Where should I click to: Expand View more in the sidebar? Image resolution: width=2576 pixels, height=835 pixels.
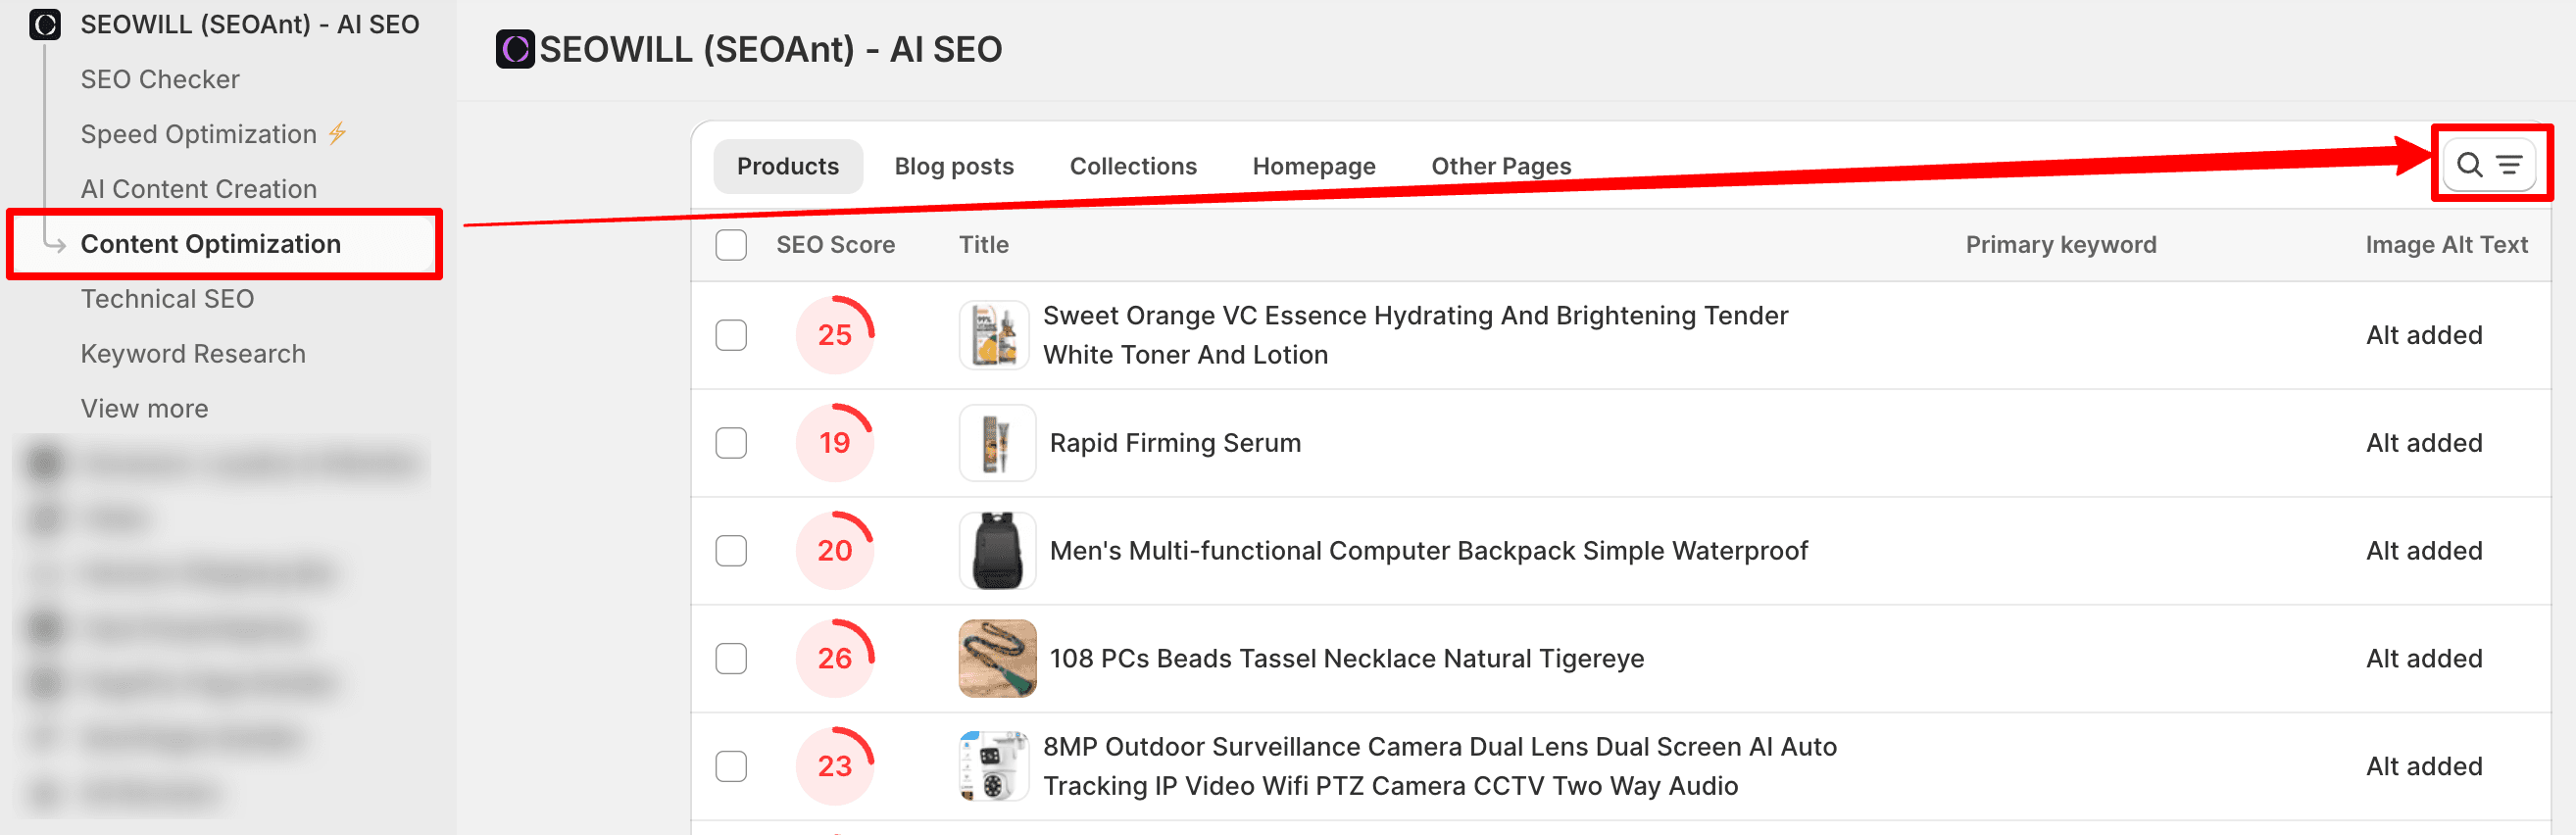tap(144, 408)
